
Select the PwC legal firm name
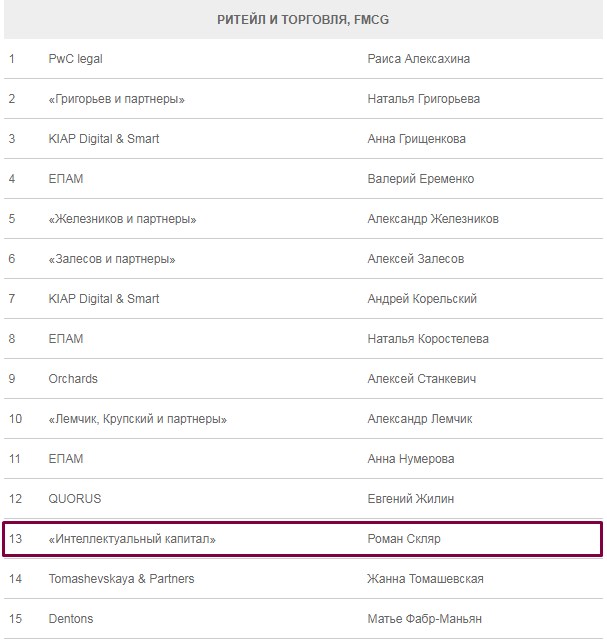(x=76, y=59)
